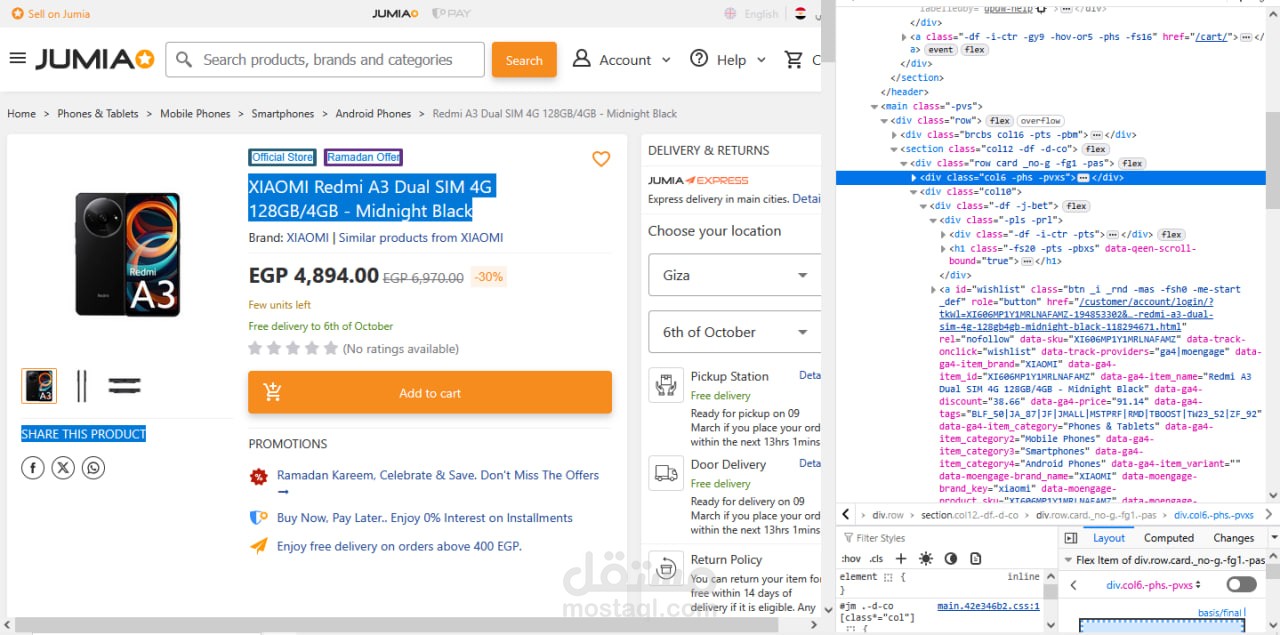Viewport: 1280px width, 635px height.
Task: Toggle light color scheme simulation sun icon
Action: pyautogui.click(x=926, y=558)
